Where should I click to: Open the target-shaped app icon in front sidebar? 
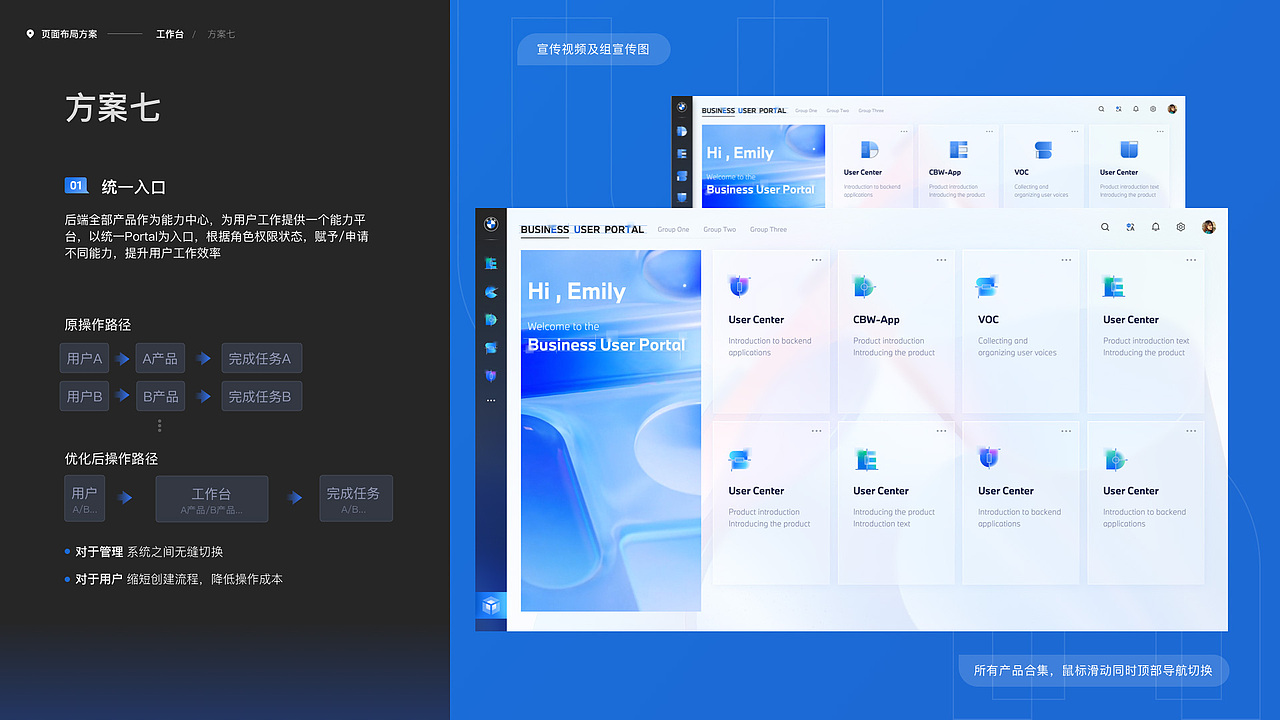[491, 320]
